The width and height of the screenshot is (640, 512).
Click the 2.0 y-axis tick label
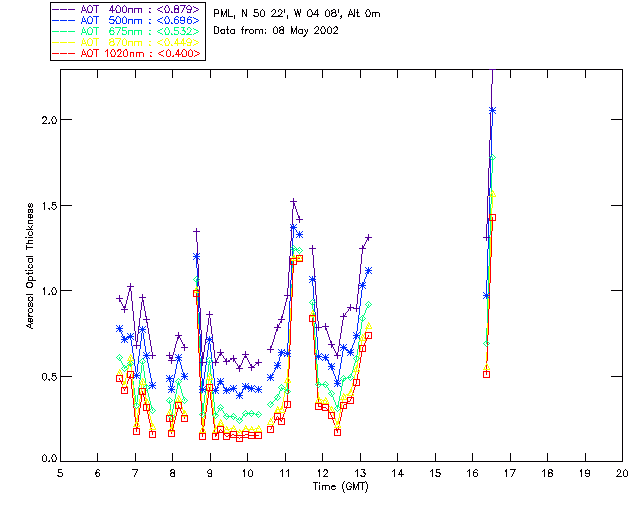pyautogui.click(x=49, y=120)
